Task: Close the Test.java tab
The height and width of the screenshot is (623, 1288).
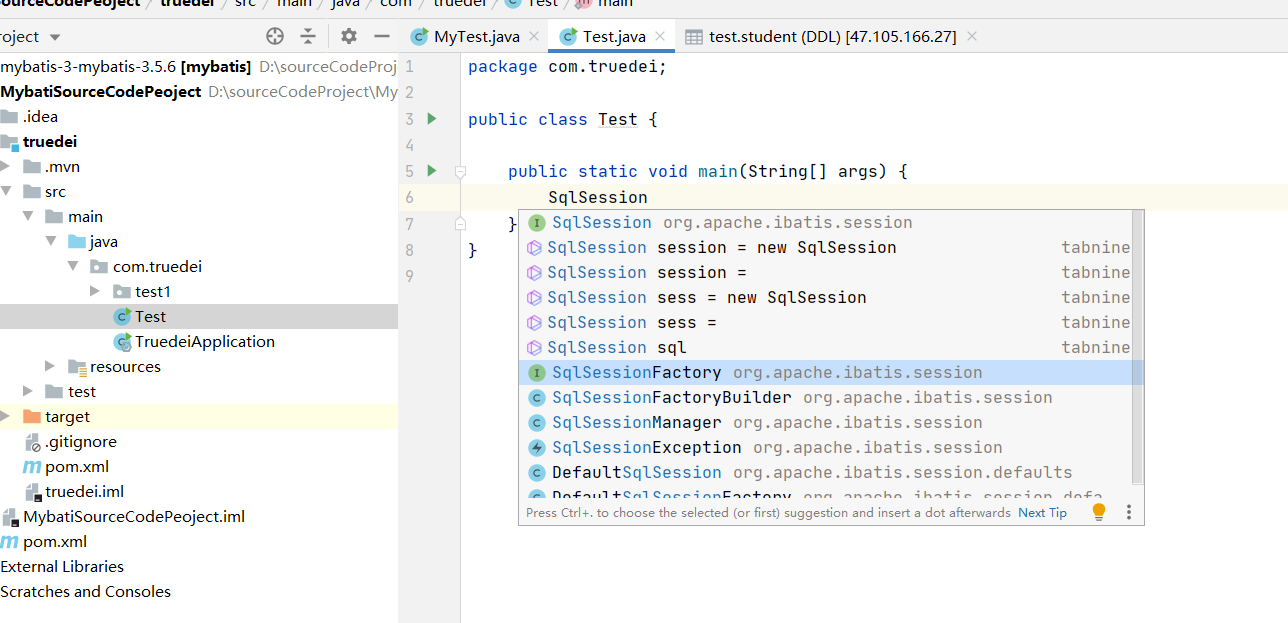Action: point(660,37)
